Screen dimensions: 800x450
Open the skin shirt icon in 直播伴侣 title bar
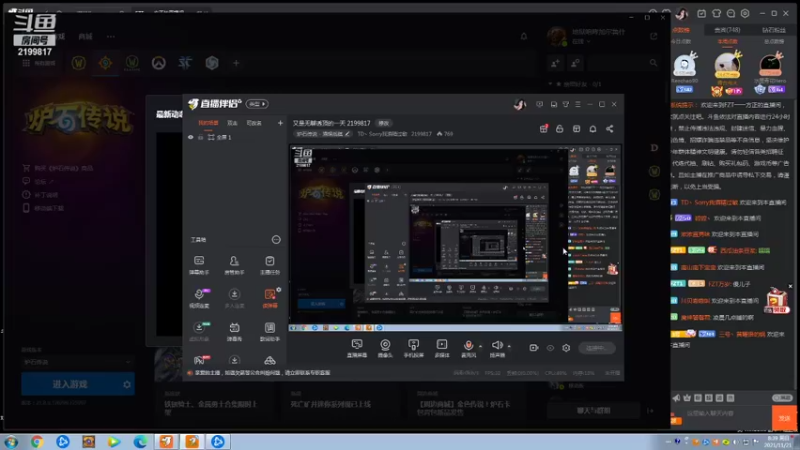click(566, 104)
